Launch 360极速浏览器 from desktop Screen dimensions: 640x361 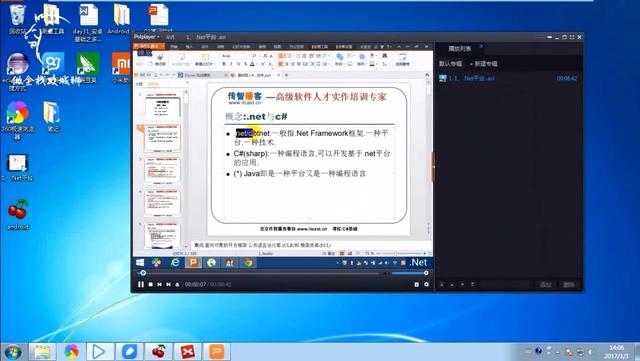click(x=18, y=120)
